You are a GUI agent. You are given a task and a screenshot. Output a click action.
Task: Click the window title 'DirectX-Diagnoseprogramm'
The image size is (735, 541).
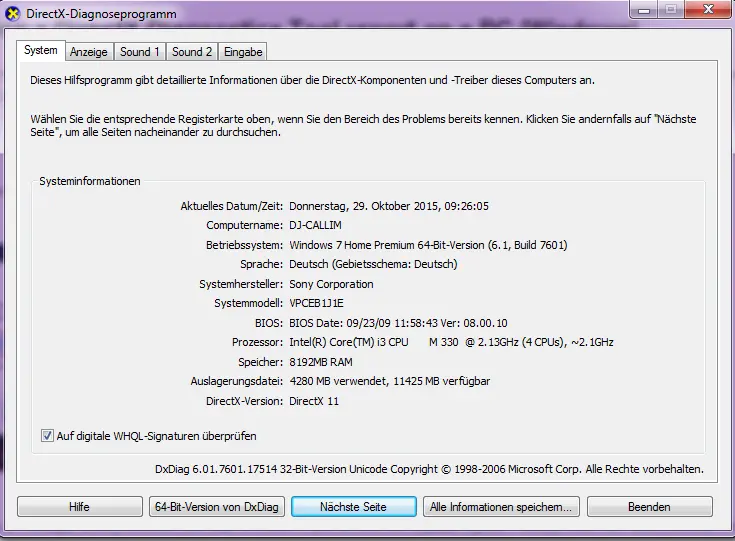[104, 15]
